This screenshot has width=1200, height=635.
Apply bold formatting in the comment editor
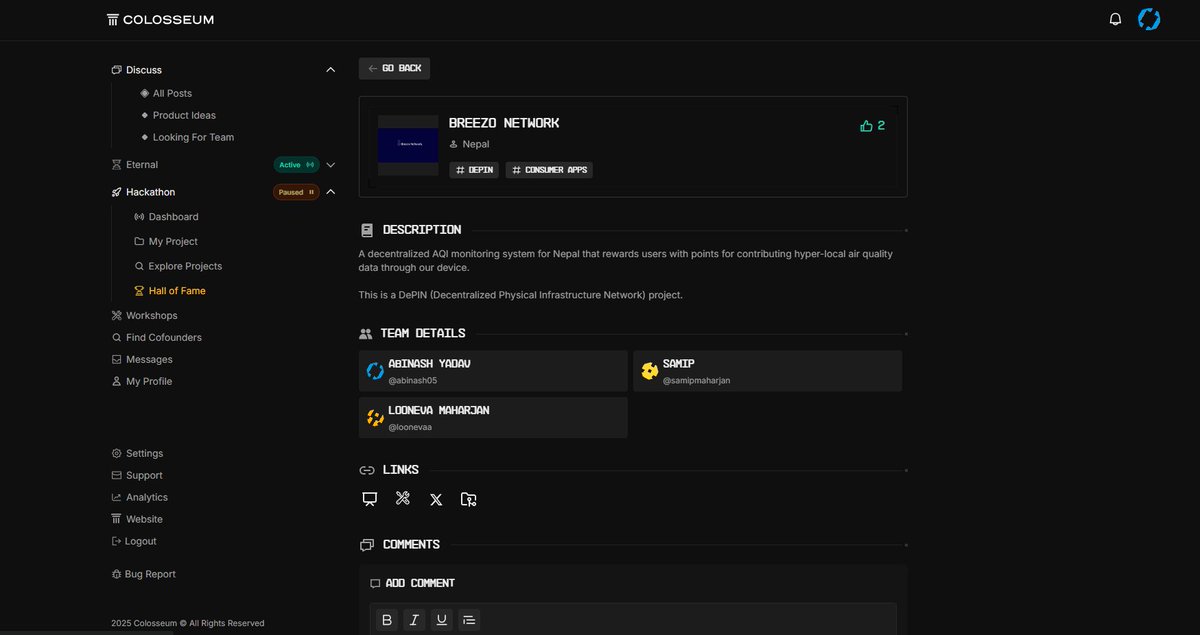387,620
